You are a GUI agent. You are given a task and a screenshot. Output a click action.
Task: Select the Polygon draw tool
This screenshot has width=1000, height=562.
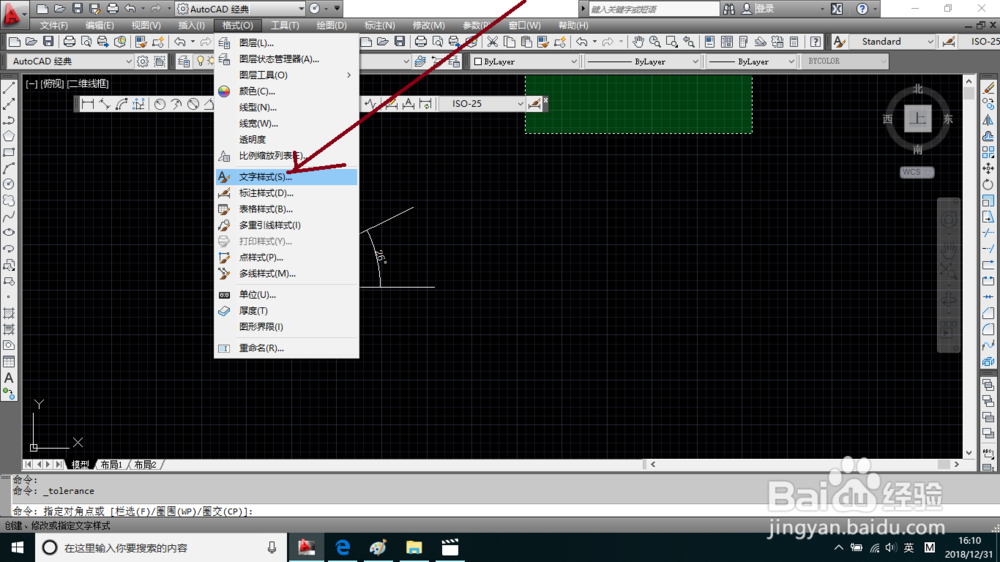9,136
